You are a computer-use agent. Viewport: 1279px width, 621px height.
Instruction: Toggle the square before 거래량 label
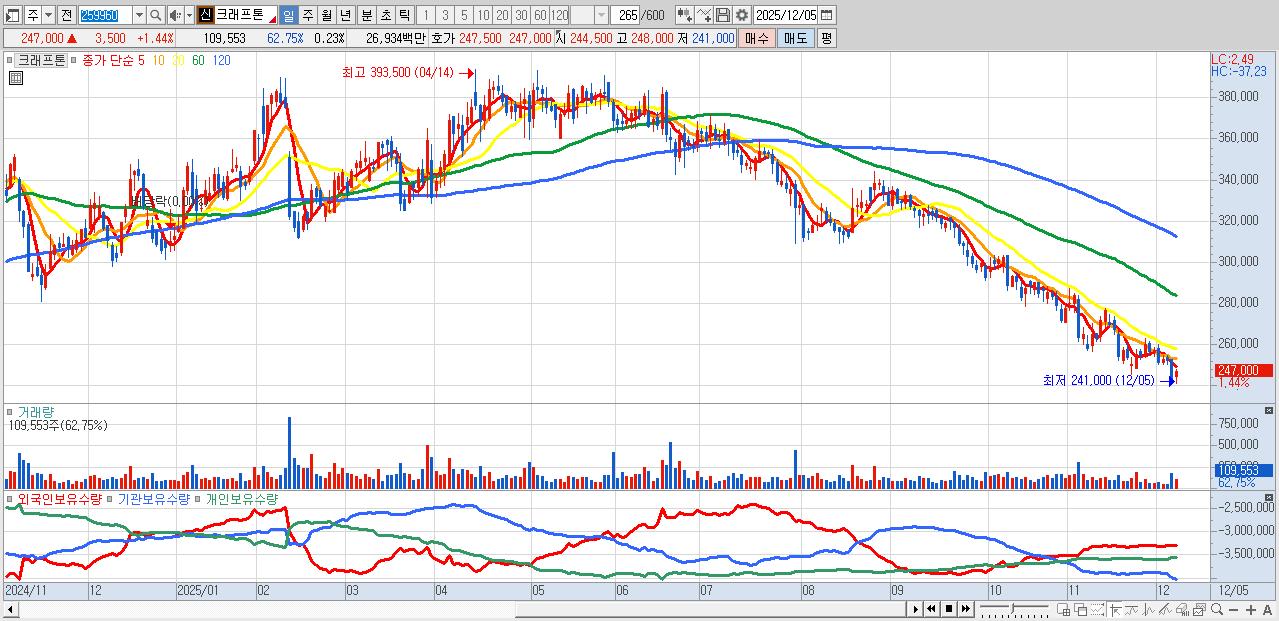click(10, 411)
